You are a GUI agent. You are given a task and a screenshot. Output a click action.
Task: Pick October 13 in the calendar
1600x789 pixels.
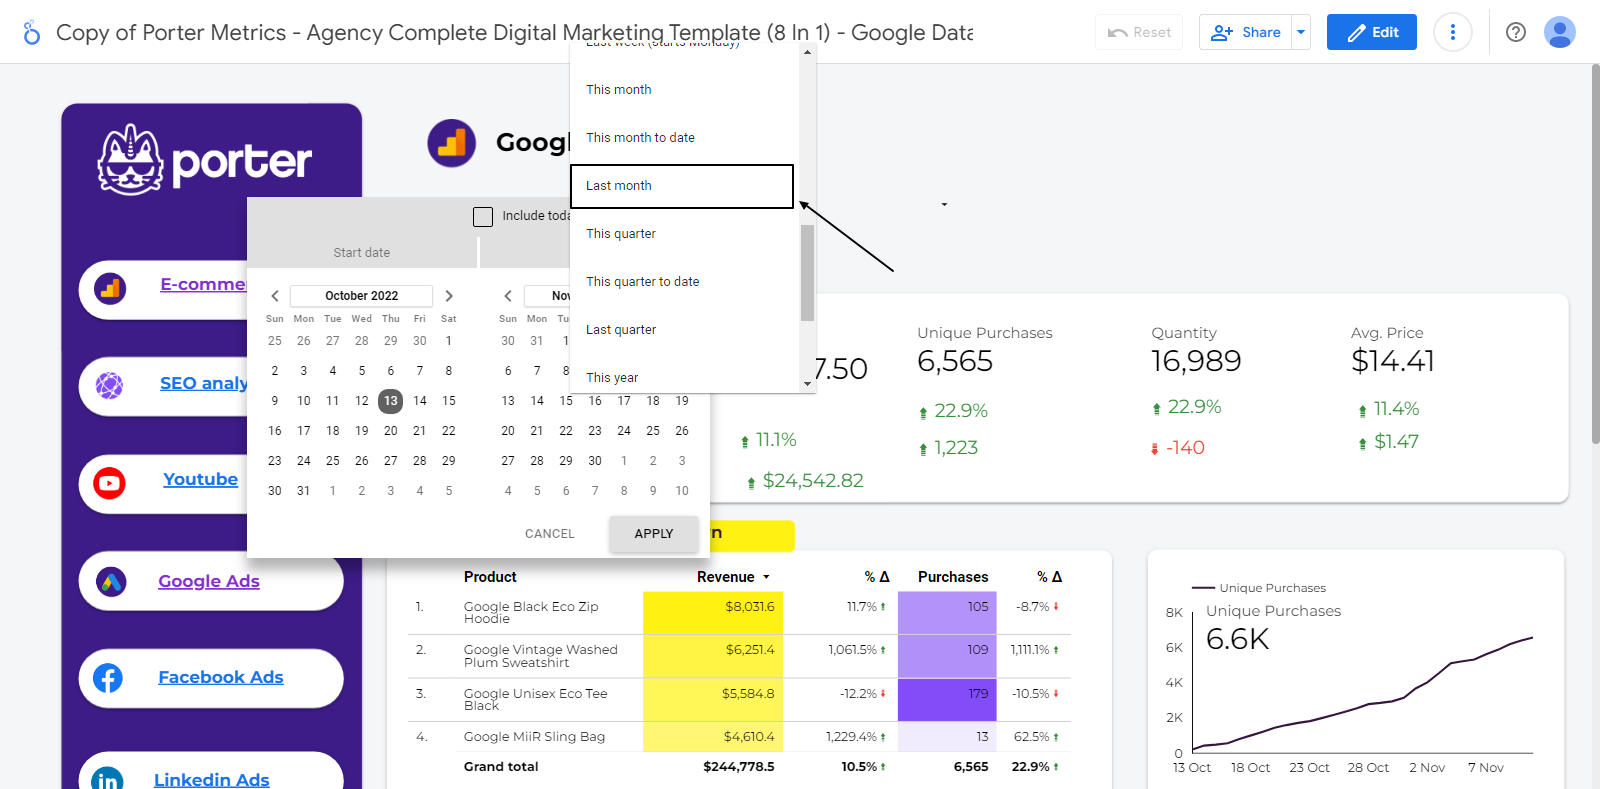pos(390,401)
